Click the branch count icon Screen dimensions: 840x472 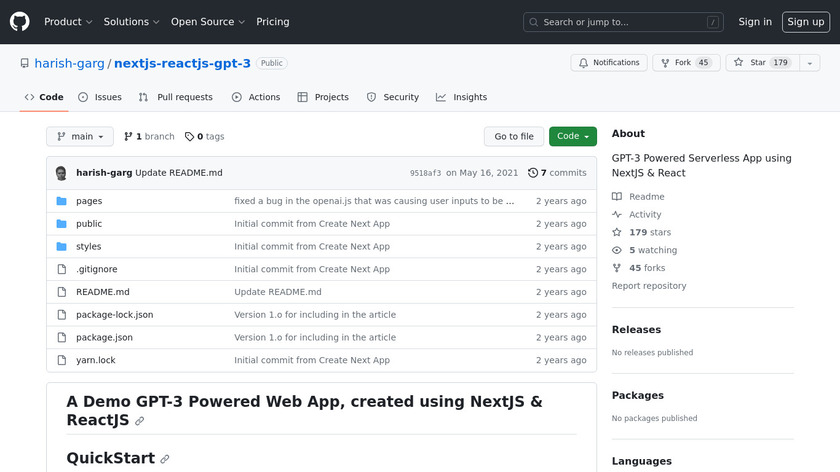tap(127, 137)
